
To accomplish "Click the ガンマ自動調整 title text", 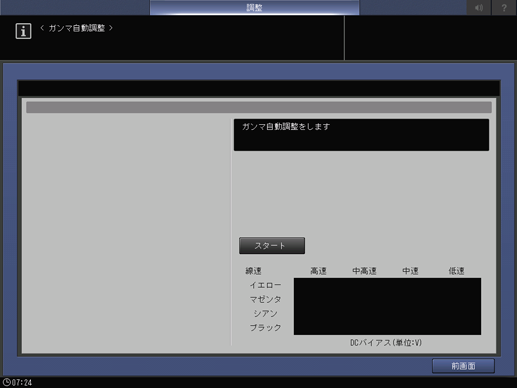I will point(77,28).
